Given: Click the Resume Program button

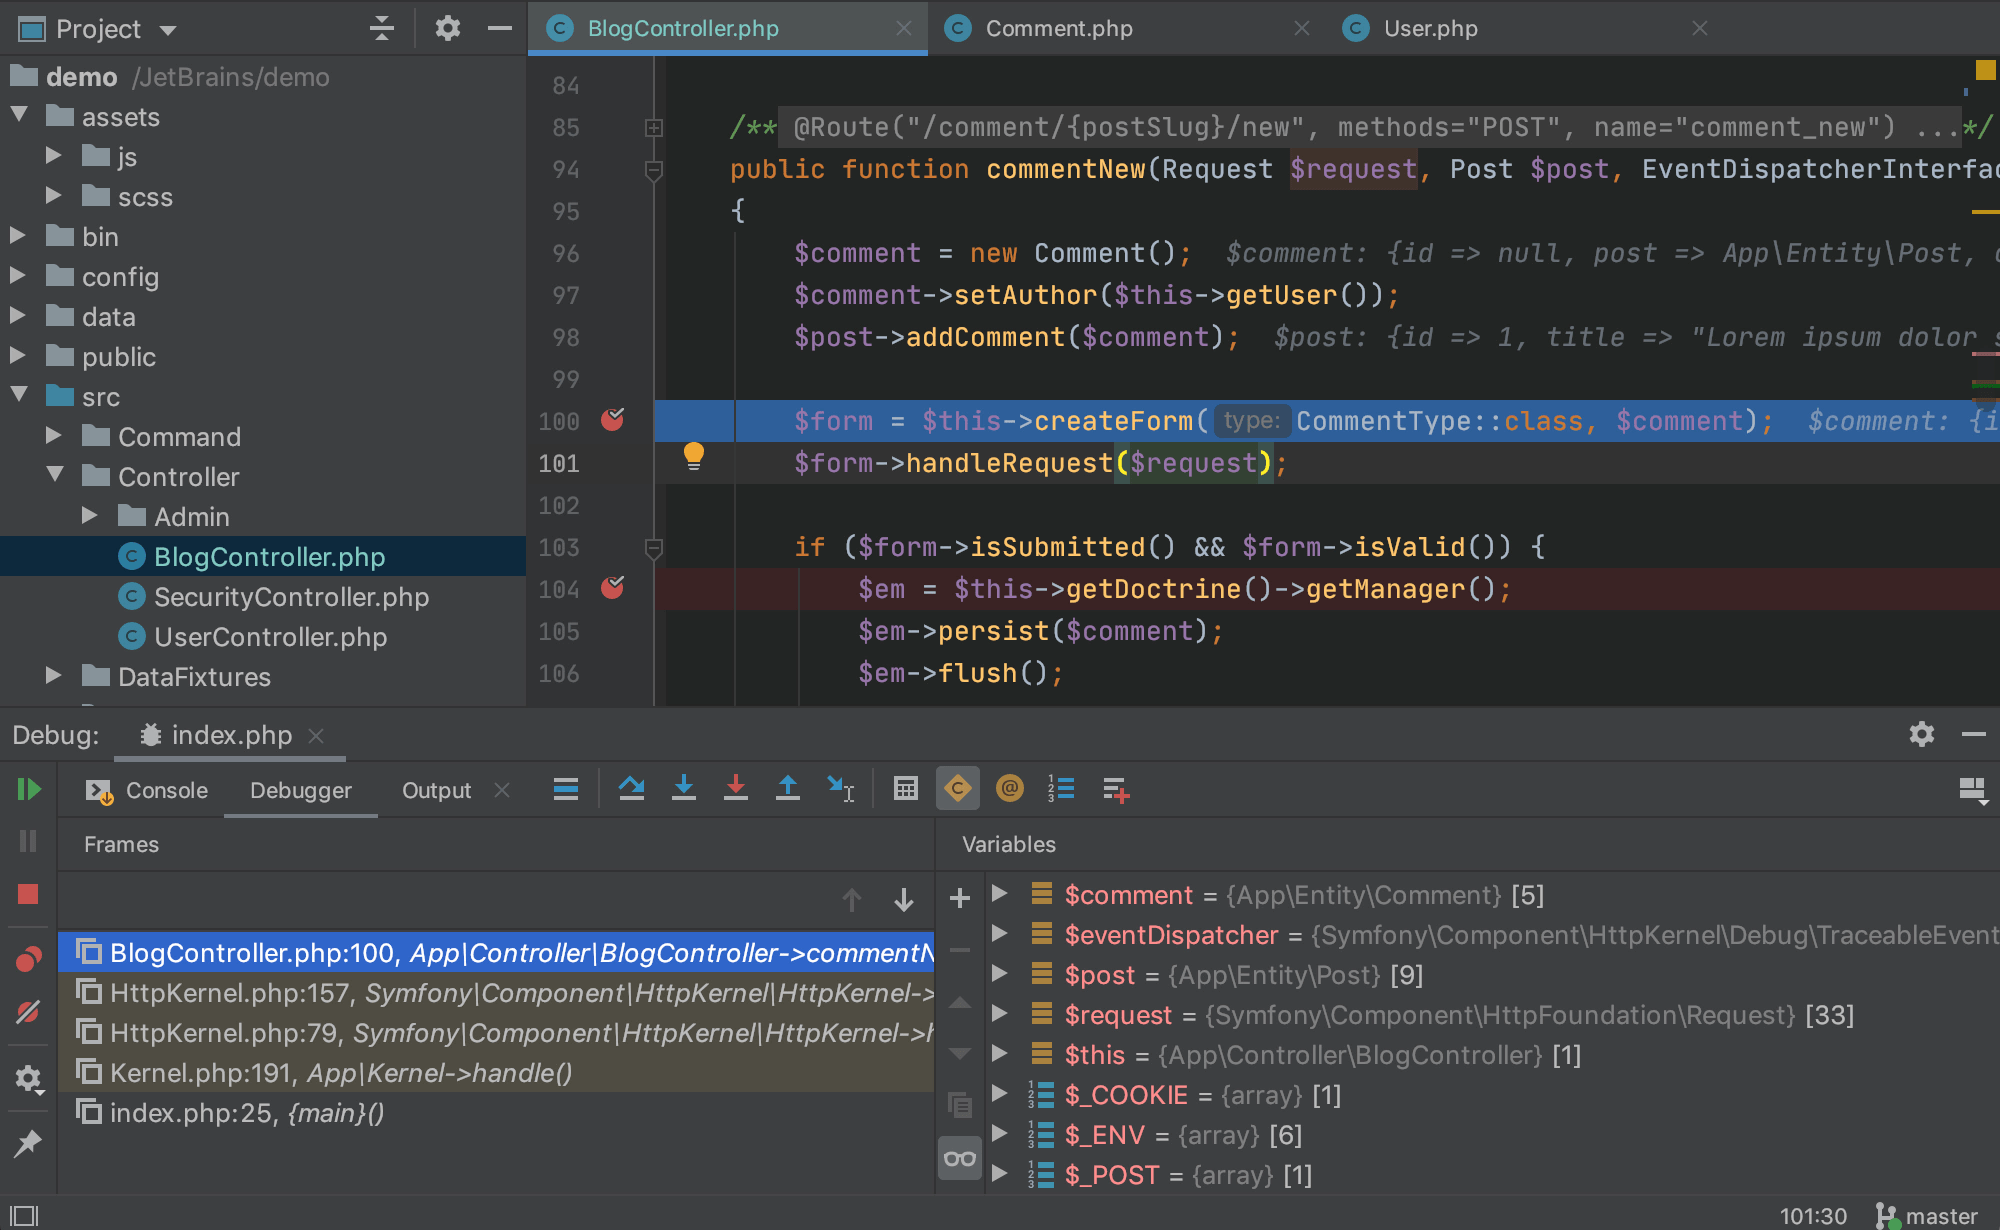Looking at the screenshot, I should point(29,790).
